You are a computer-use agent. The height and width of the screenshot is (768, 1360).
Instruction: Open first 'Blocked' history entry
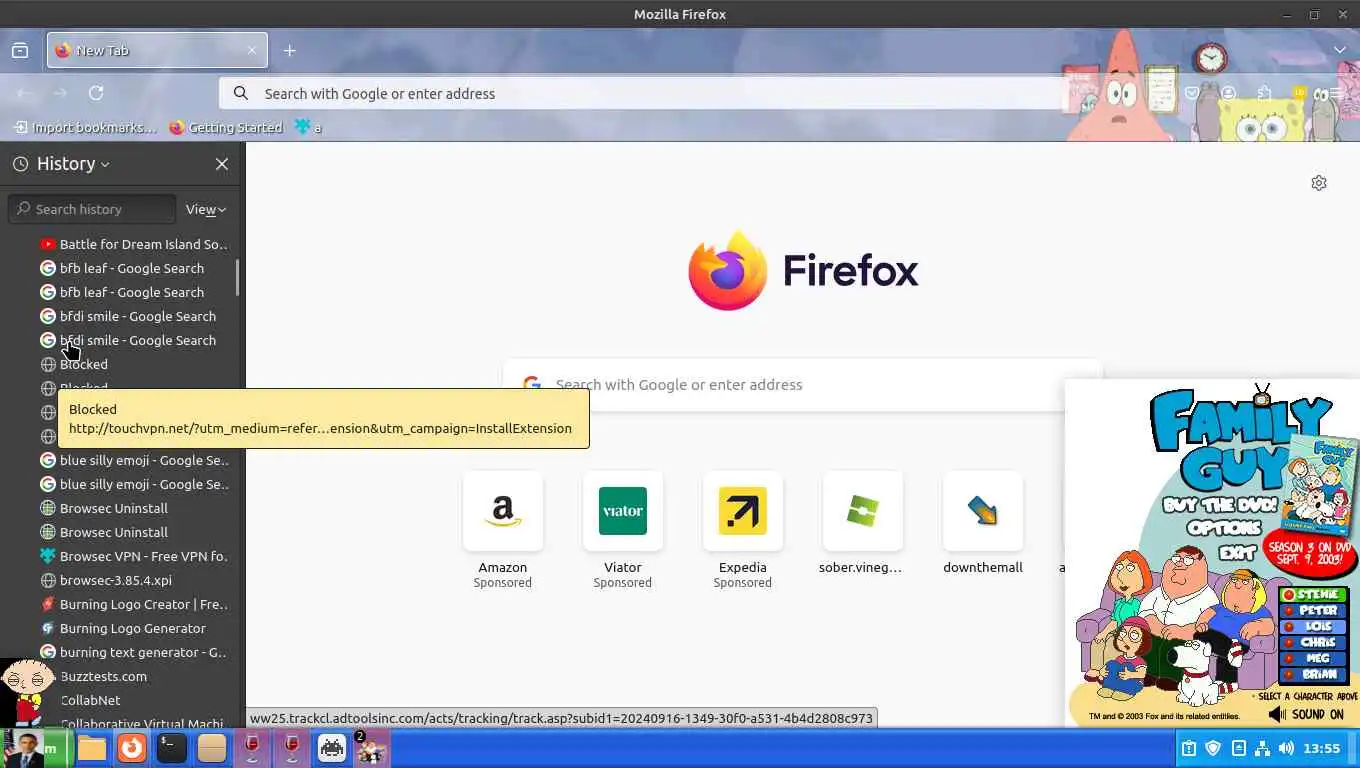point(74,364)
